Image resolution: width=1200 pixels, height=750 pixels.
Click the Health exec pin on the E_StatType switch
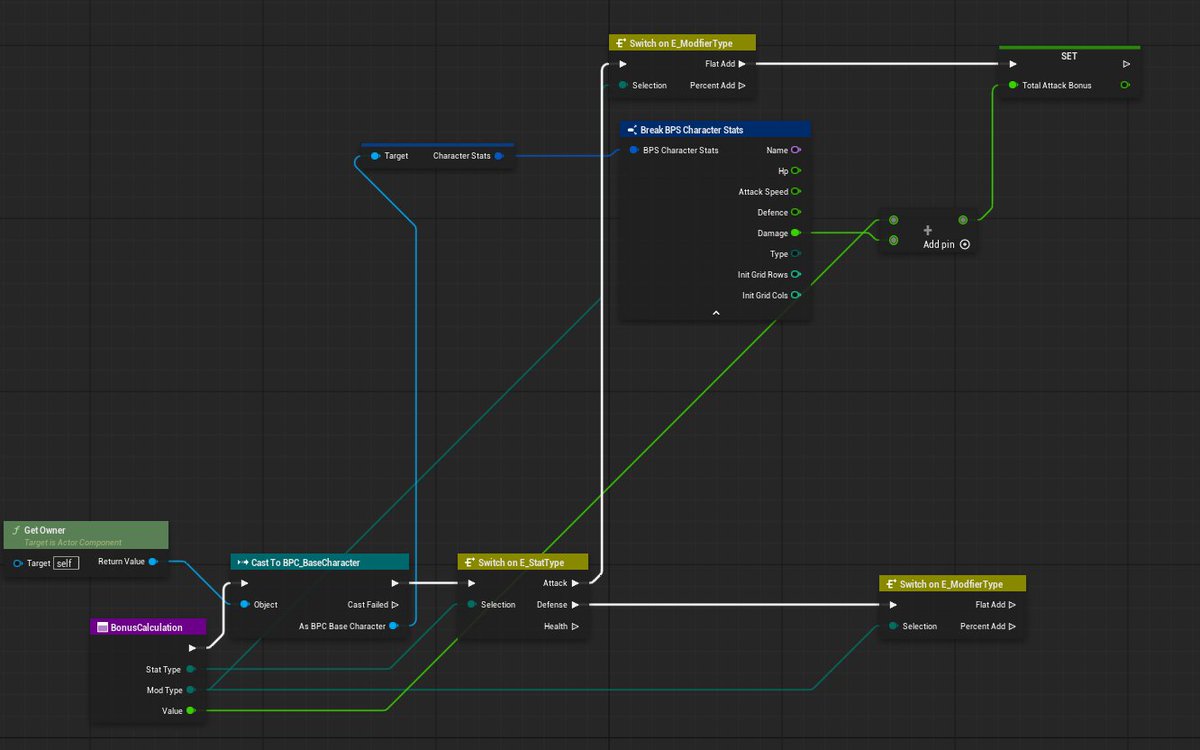tap(576, 626)
